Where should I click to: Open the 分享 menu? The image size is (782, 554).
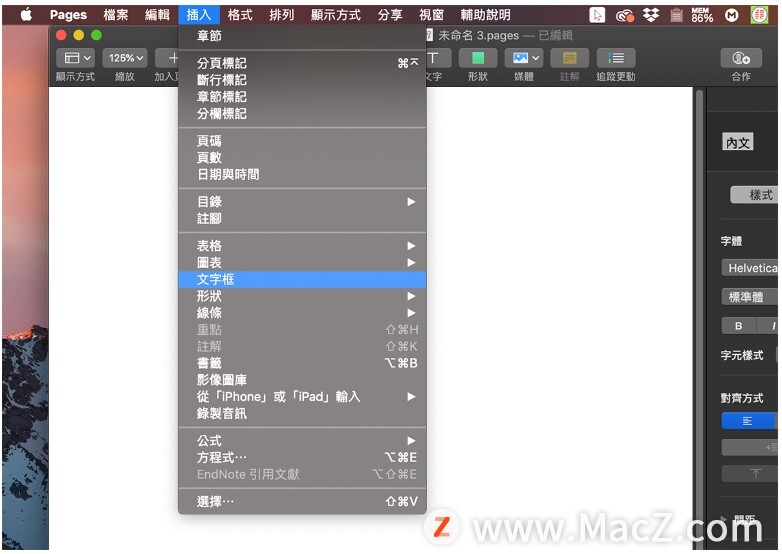click(390, 15)
